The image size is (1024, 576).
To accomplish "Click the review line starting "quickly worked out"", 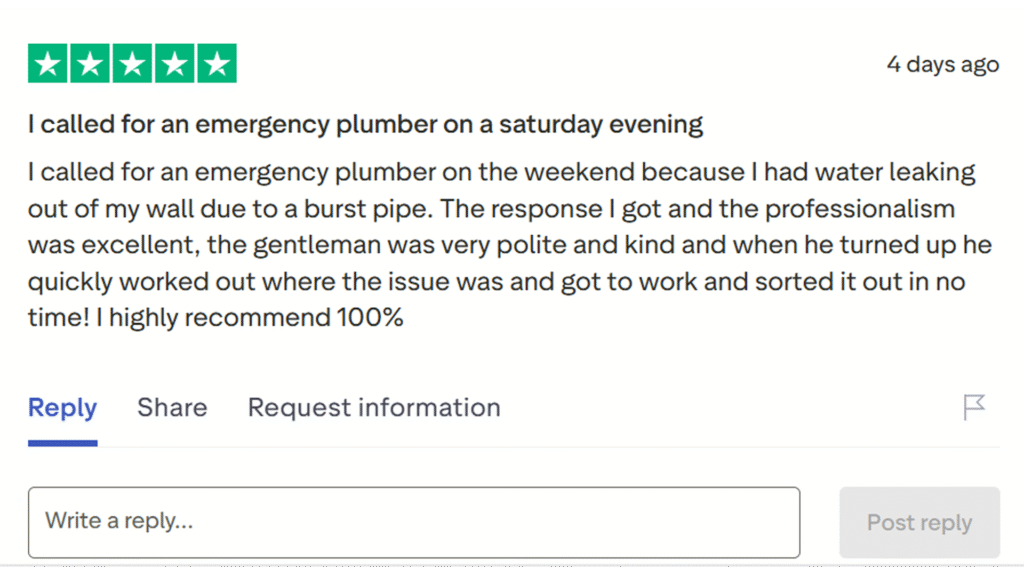I will pos(495,282).
